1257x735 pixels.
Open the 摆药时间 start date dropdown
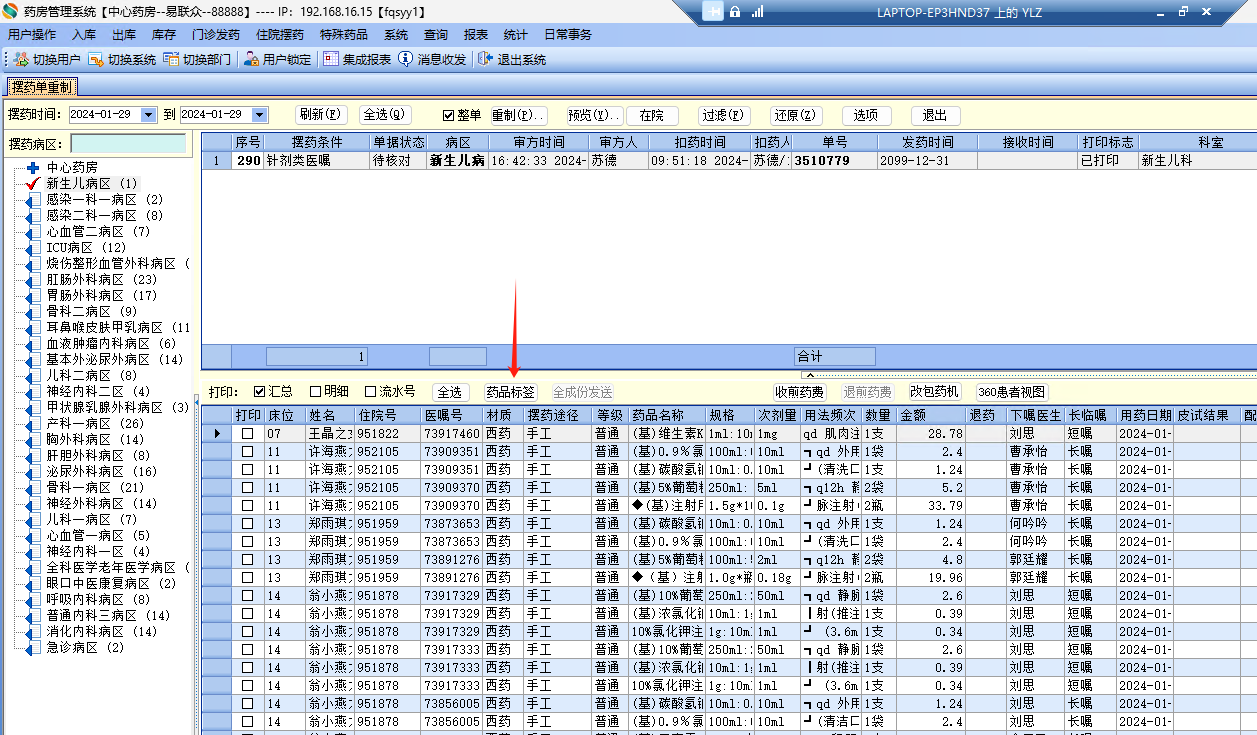click(x=149, y=115)
